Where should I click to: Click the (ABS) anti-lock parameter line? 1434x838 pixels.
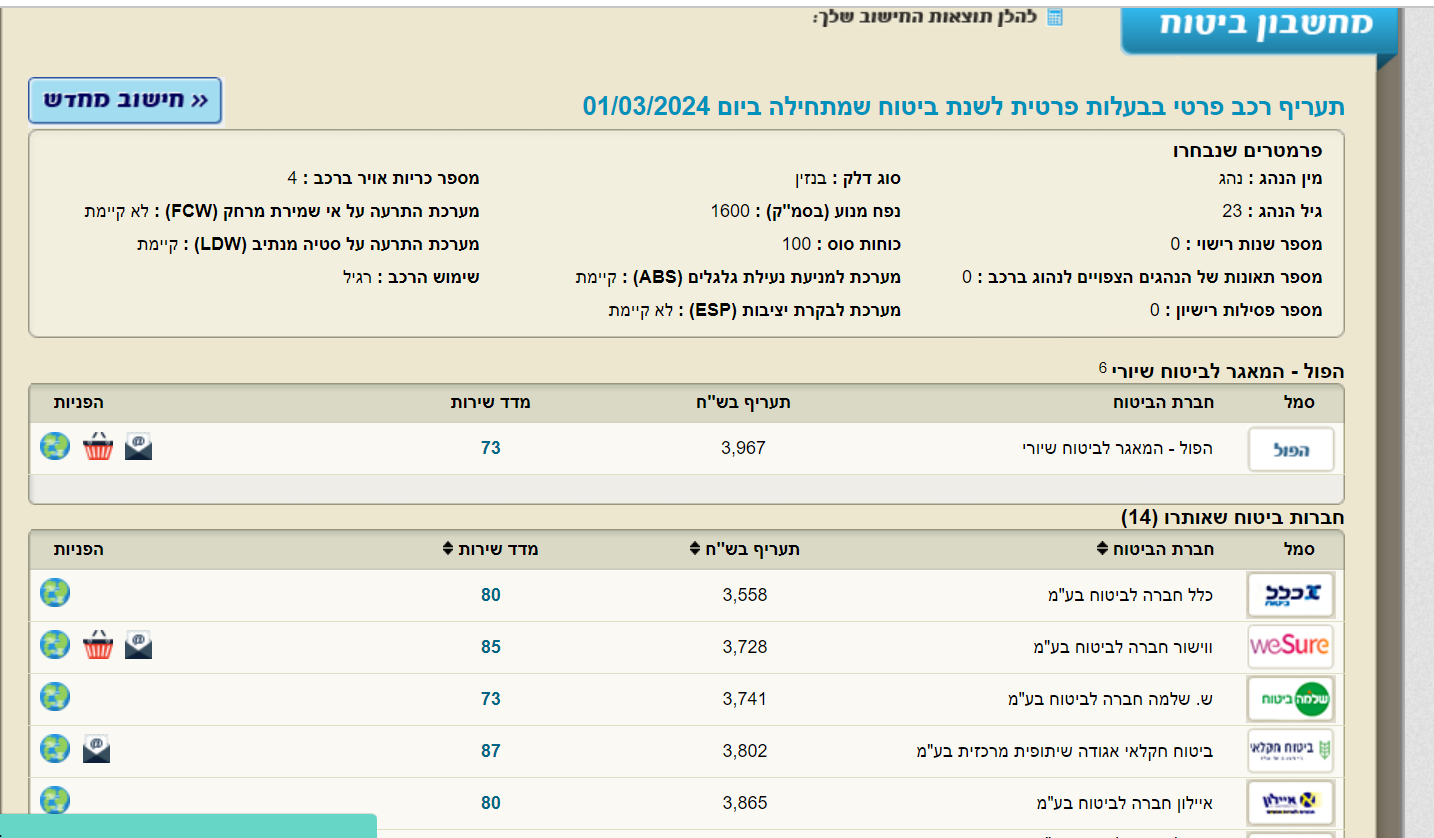tap(738, 277)
